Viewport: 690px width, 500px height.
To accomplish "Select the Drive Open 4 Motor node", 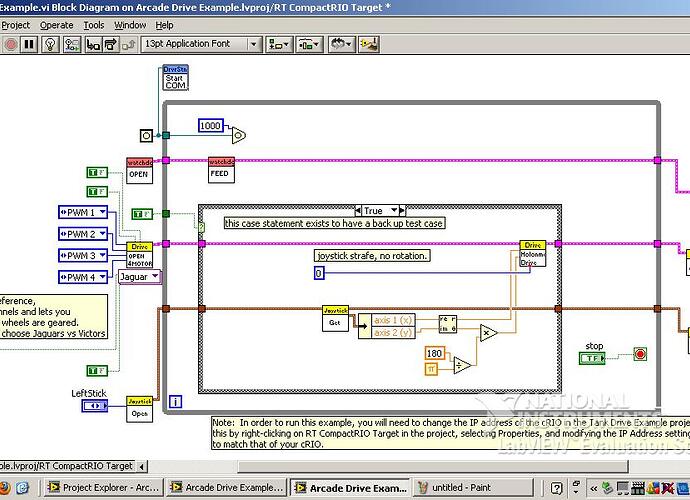I will [x=139, y=255].
